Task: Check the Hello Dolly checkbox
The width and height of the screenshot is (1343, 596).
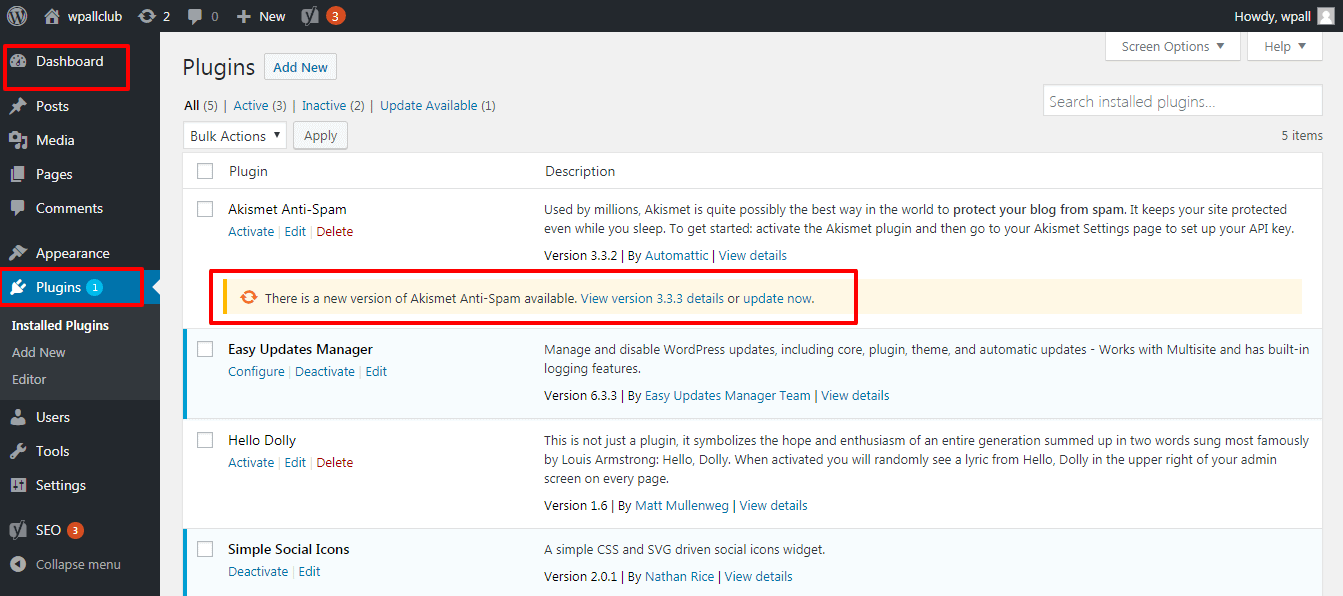Action: [205, 440]
